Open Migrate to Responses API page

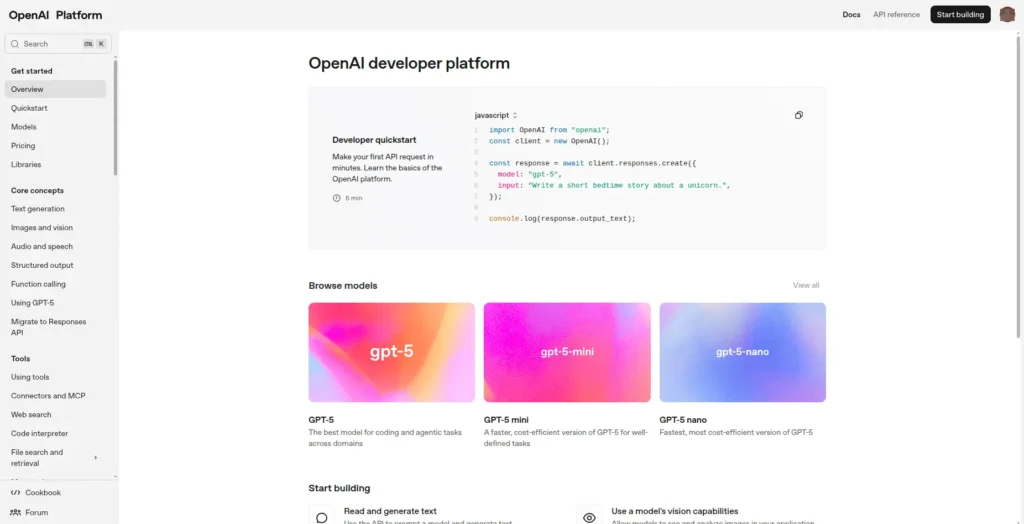coord(48,327)
